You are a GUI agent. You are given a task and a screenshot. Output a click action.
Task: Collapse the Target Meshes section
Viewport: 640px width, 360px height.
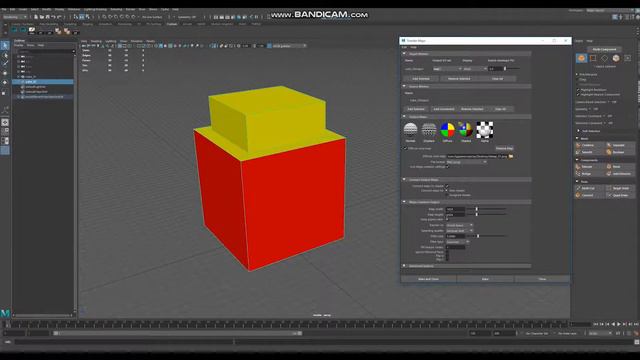pyautogui.click(x=404, y=53)
